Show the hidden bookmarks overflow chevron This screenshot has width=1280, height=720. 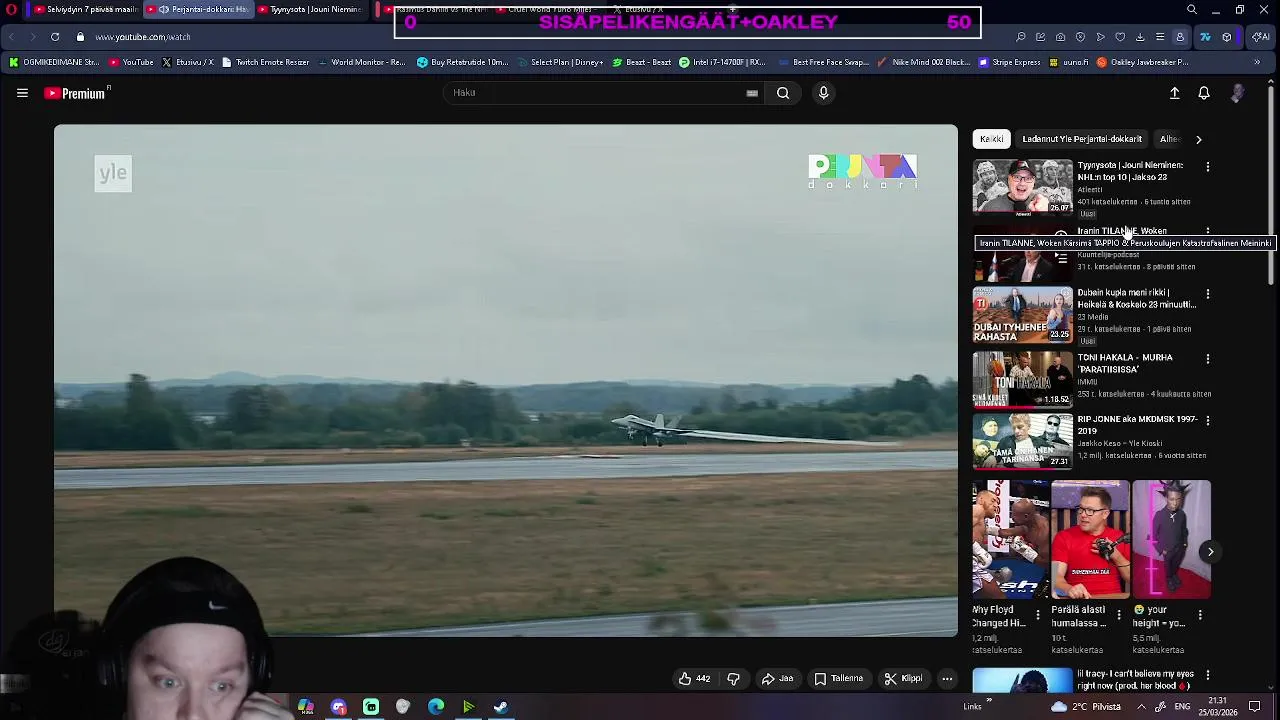[x=1257, y=62]
